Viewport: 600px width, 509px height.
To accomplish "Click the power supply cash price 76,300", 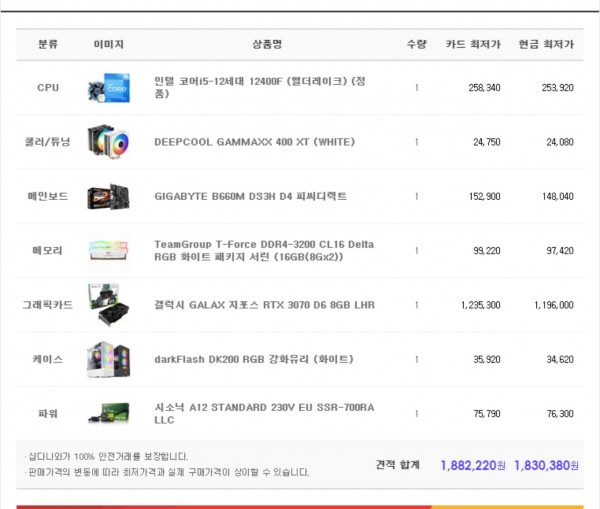I will click(x=560, y=414).
